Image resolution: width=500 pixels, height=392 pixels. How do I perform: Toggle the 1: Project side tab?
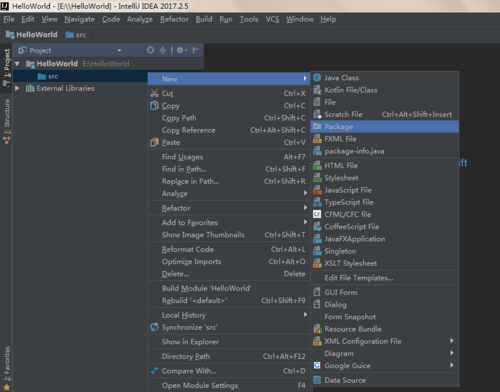tap(7, 68)
